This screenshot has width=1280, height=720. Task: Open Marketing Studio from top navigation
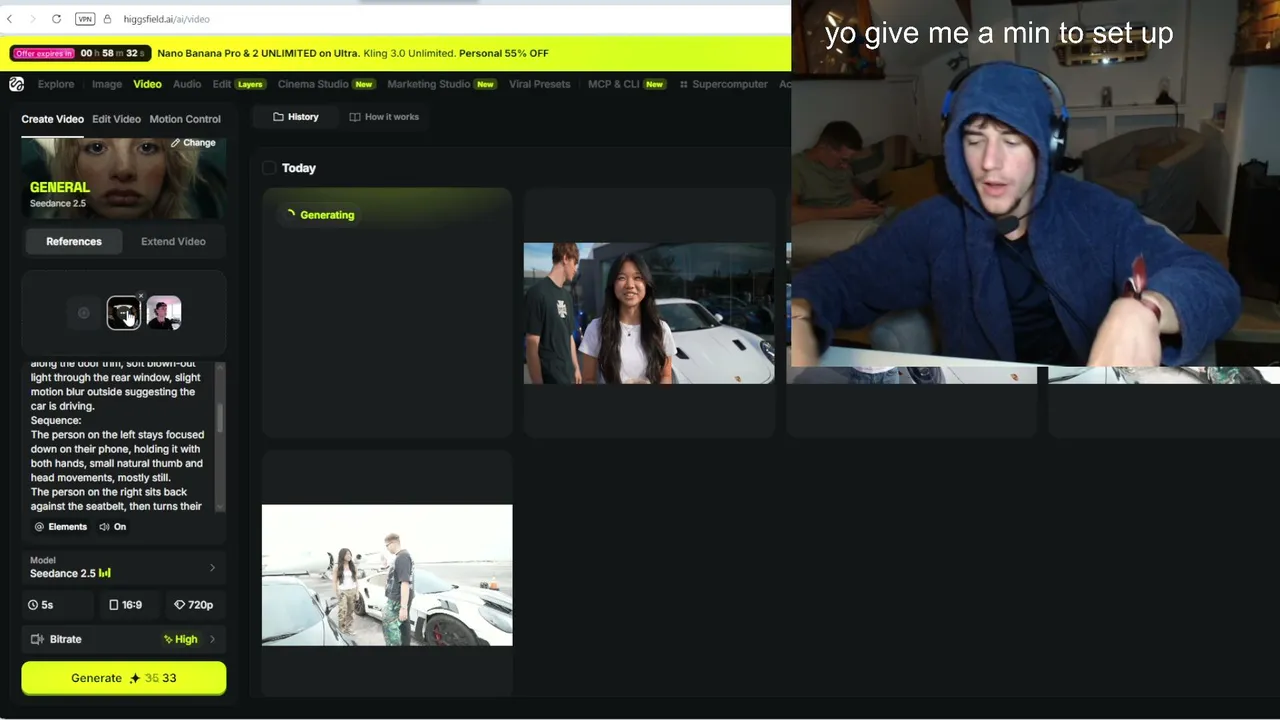(441, 84)
